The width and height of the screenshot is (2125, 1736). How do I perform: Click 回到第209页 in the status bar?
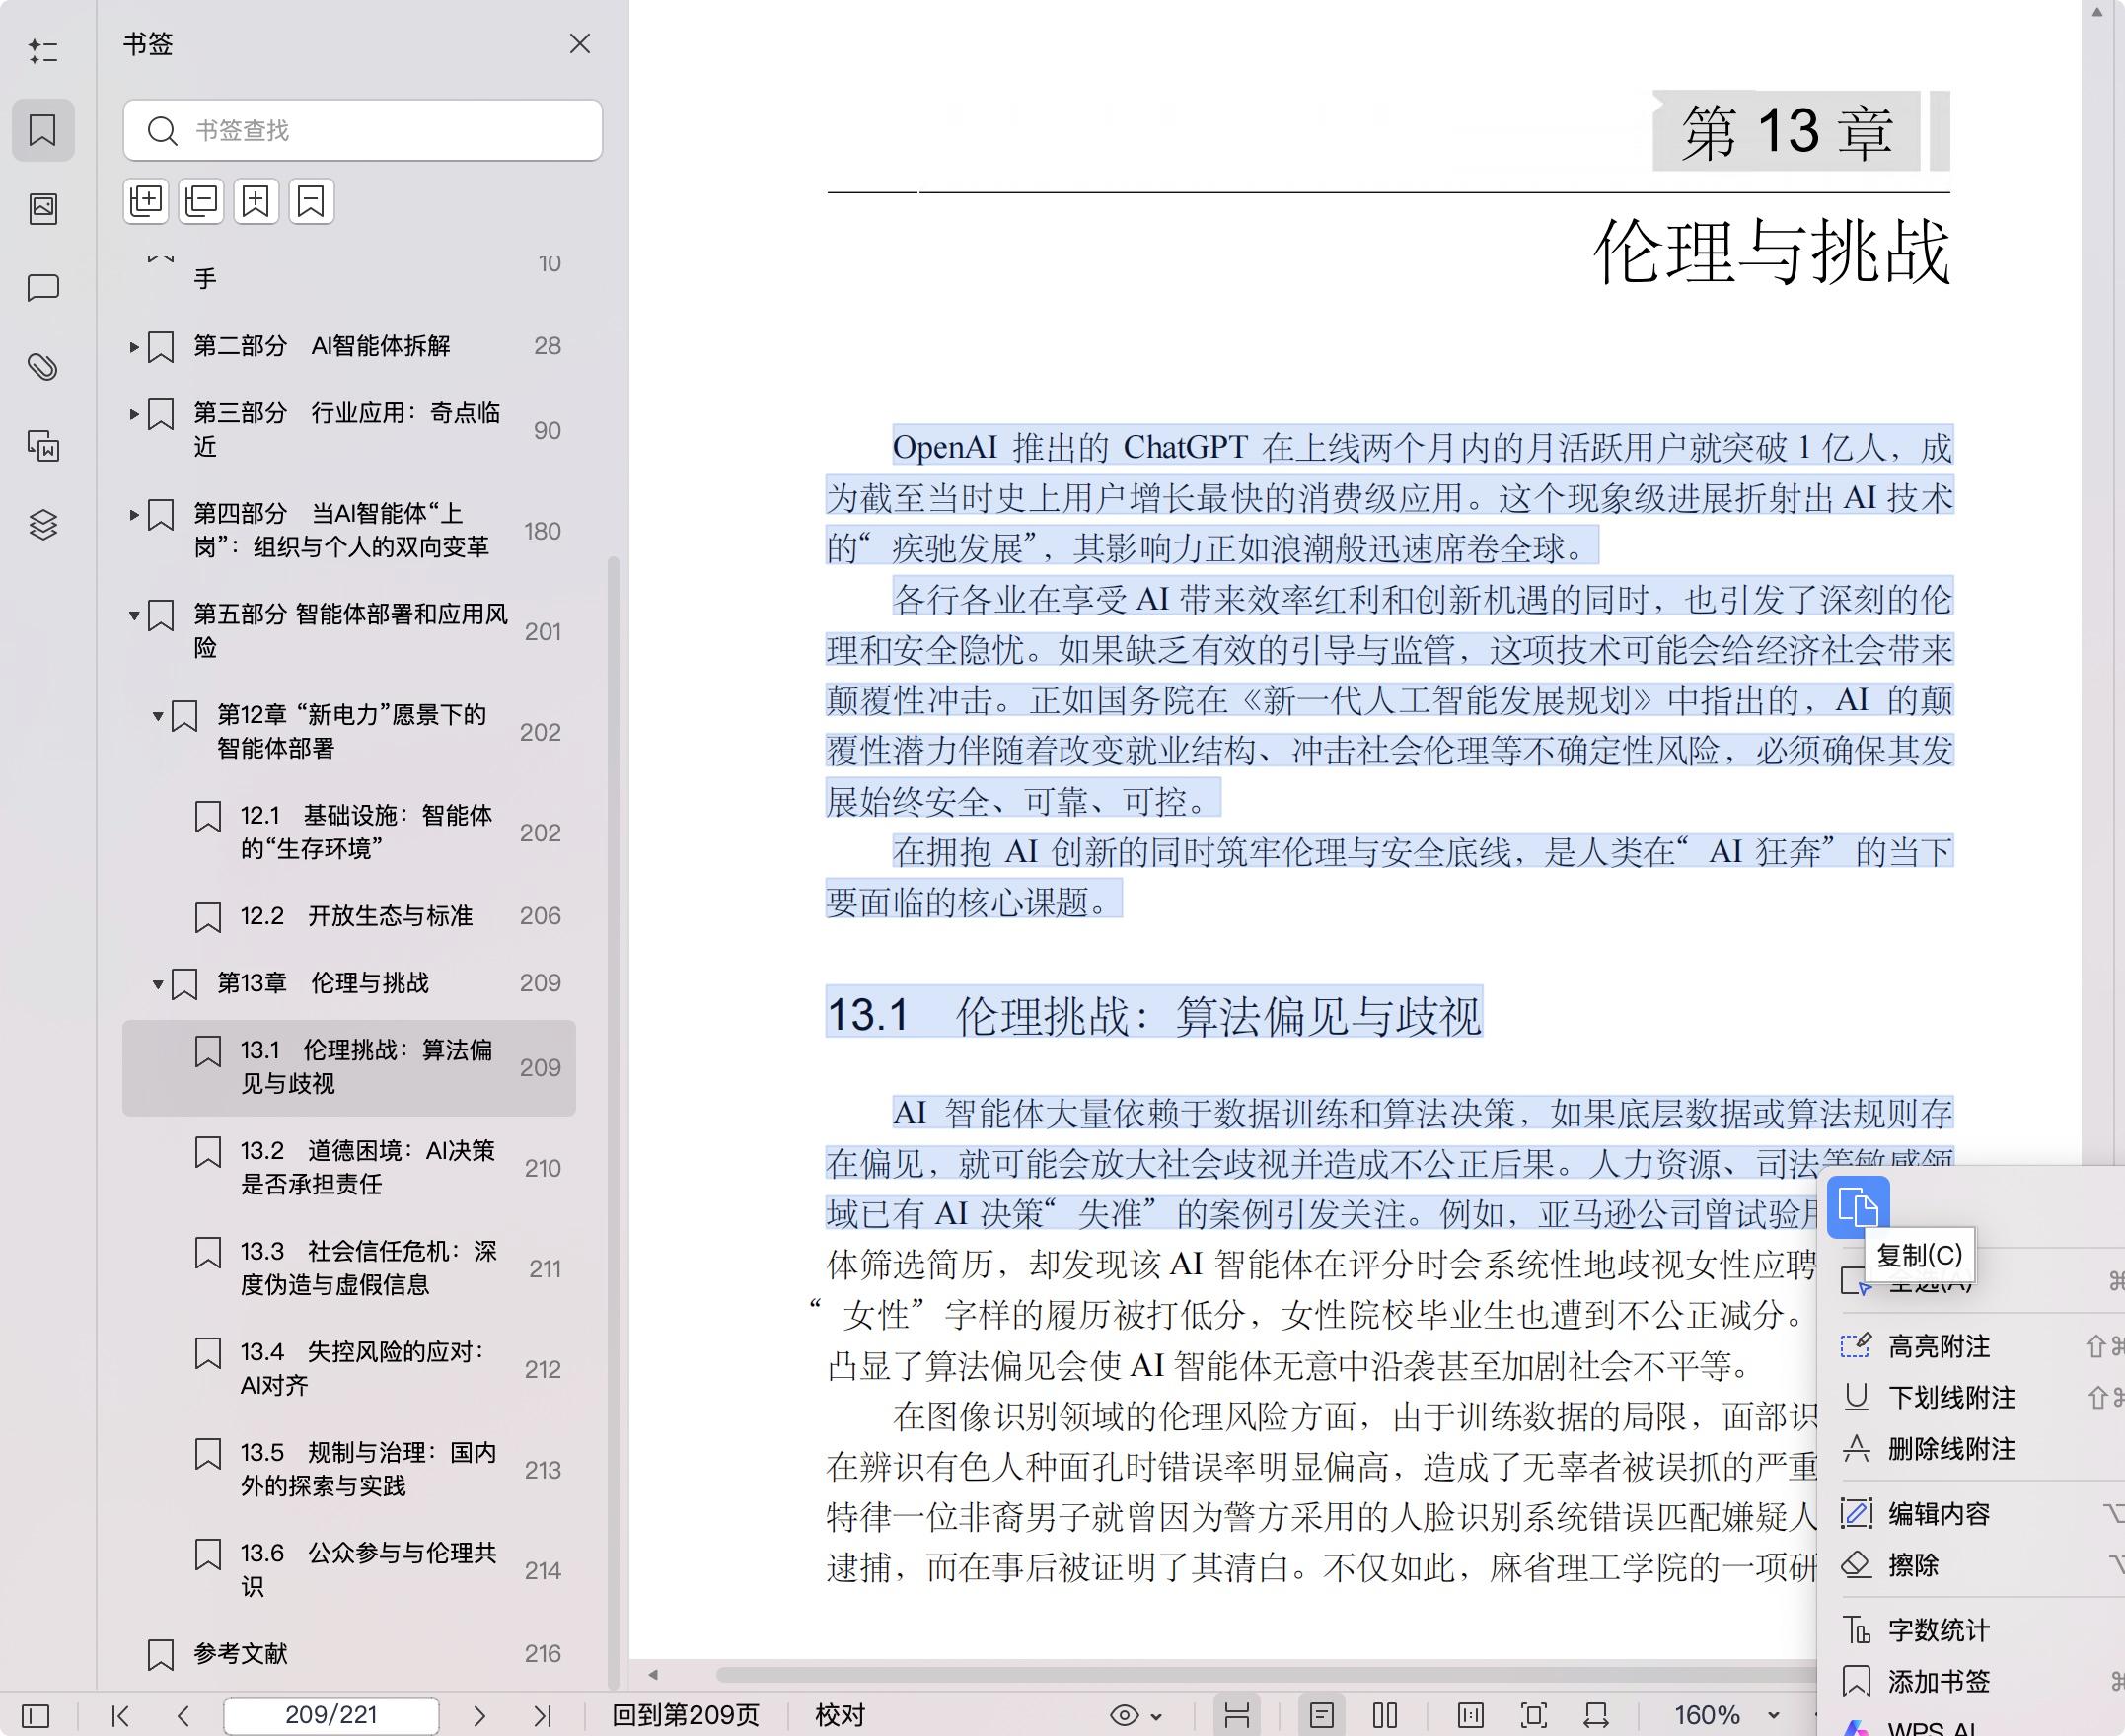point(686,1716)
